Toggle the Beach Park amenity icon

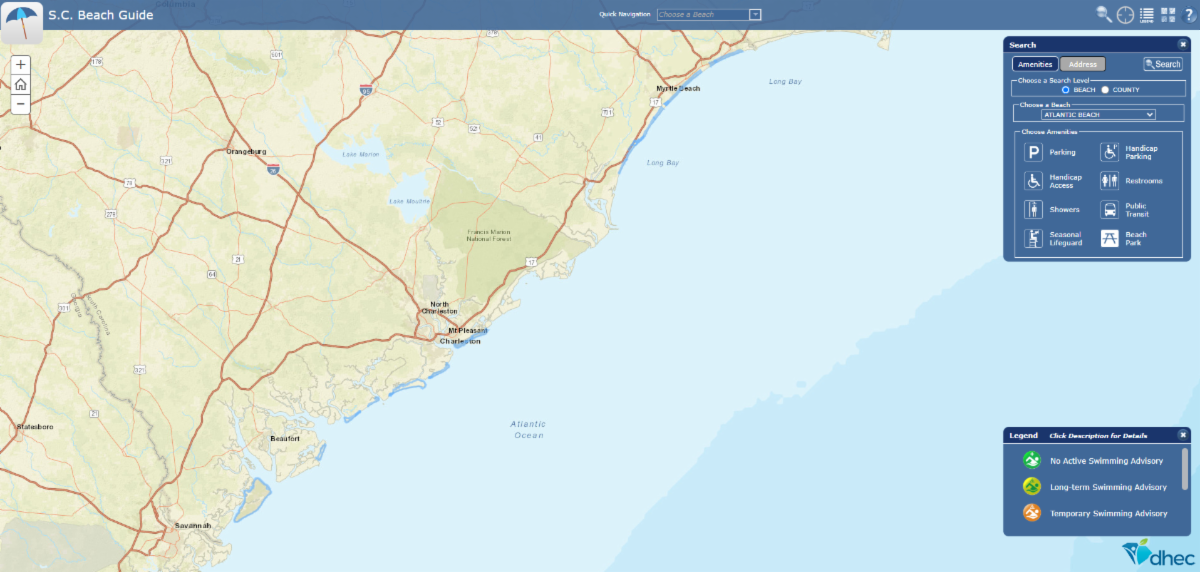tap(1109, 239)
